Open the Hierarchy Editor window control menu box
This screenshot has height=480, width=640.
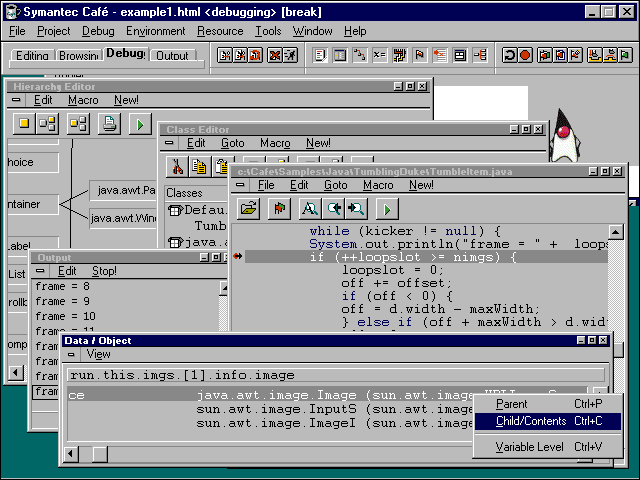click(x=16, y=100)
